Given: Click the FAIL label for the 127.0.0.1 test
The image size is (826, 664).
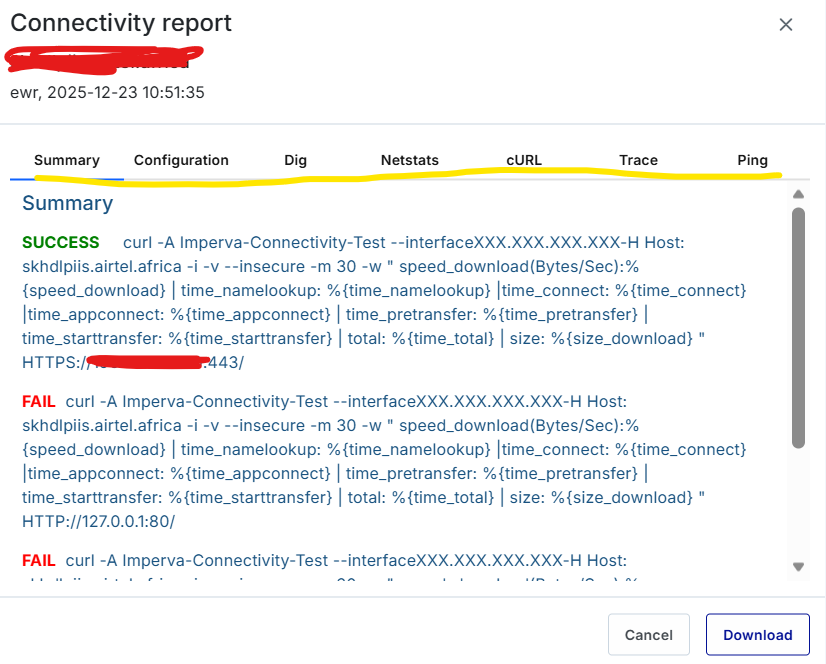Looking at the screenshot, I should pos(40,401).
